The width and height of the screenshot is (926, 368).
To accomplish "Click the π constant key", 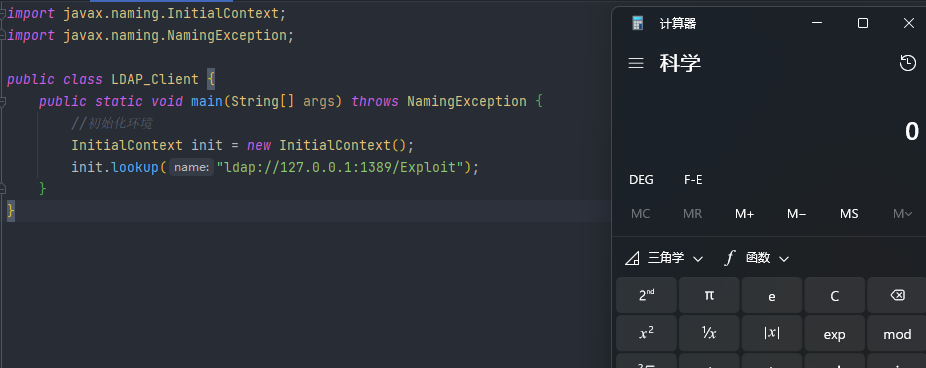I will pyautogui.click(x=709, y=295).
